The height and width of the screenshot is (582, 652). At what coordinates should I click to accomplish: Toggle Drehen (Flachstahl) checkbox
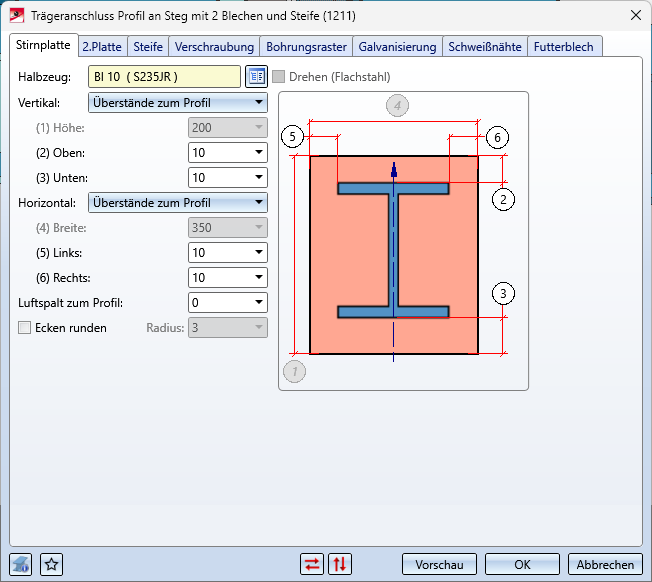click(x=279, y=76)
